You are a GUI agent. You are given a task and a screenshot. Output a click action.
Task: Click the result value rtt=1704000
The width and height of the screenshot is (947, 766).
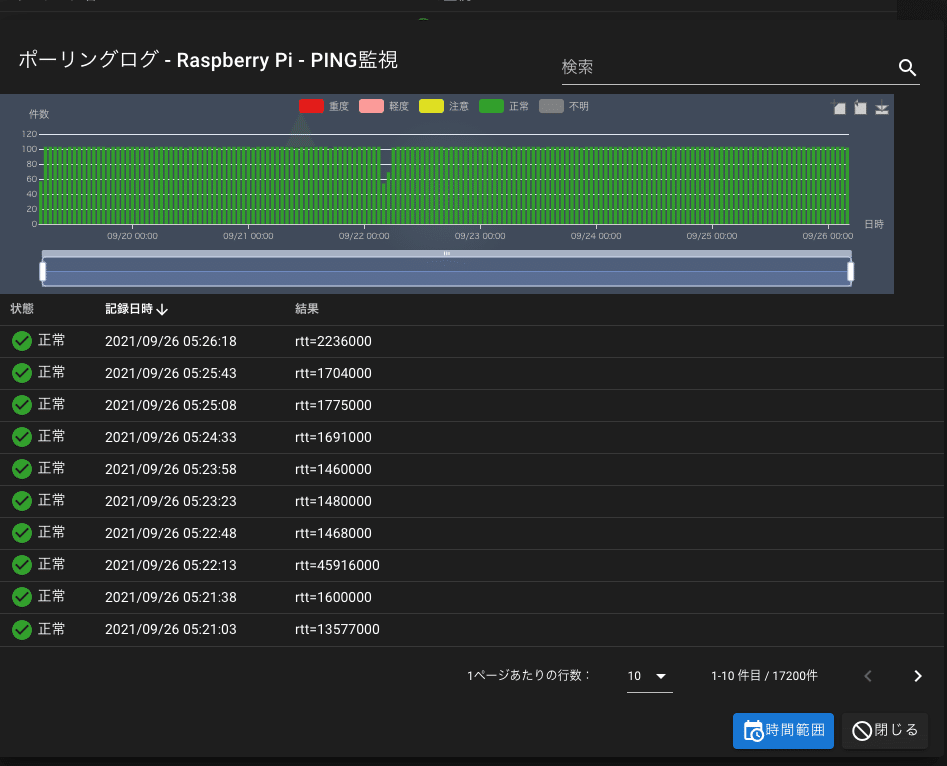tap(333, 373)
